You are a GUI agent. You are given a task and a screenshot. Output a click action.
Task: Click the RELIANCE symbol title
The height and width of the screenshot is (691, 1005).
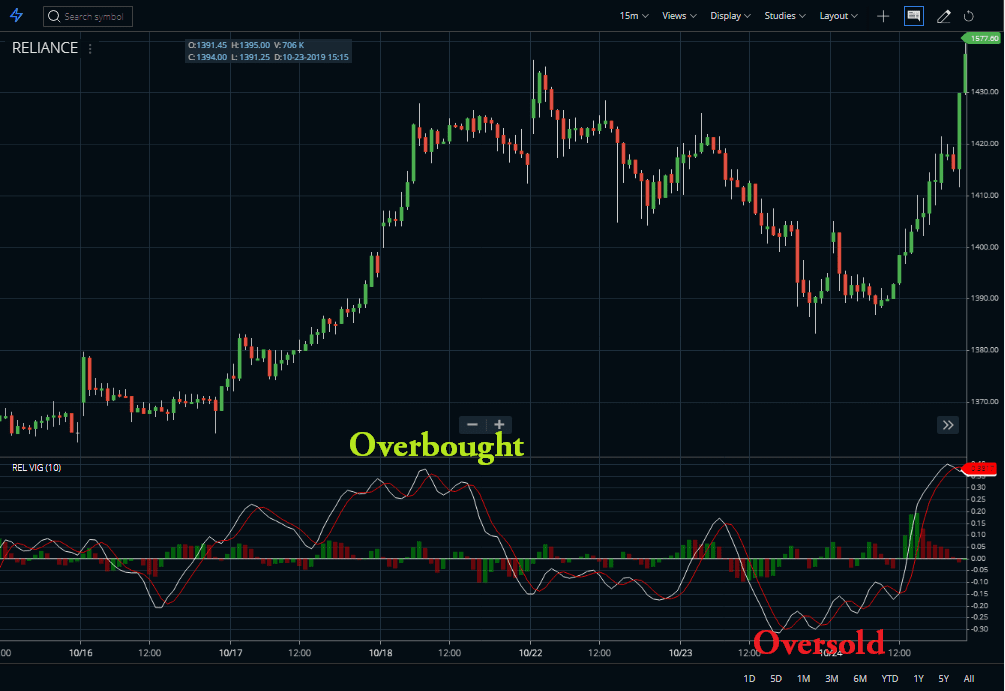[x=45, y=48]
